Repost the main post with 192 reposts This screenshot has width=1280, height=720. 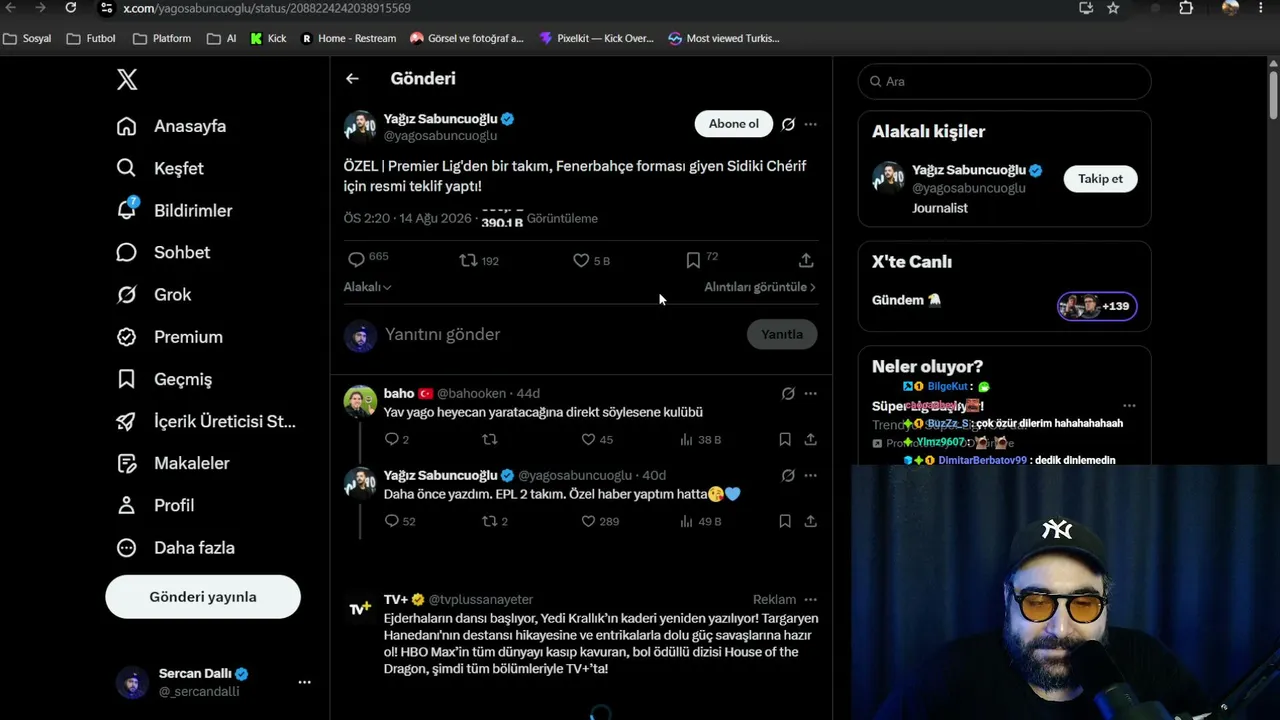pyautogui.click(x=468, y=260)
